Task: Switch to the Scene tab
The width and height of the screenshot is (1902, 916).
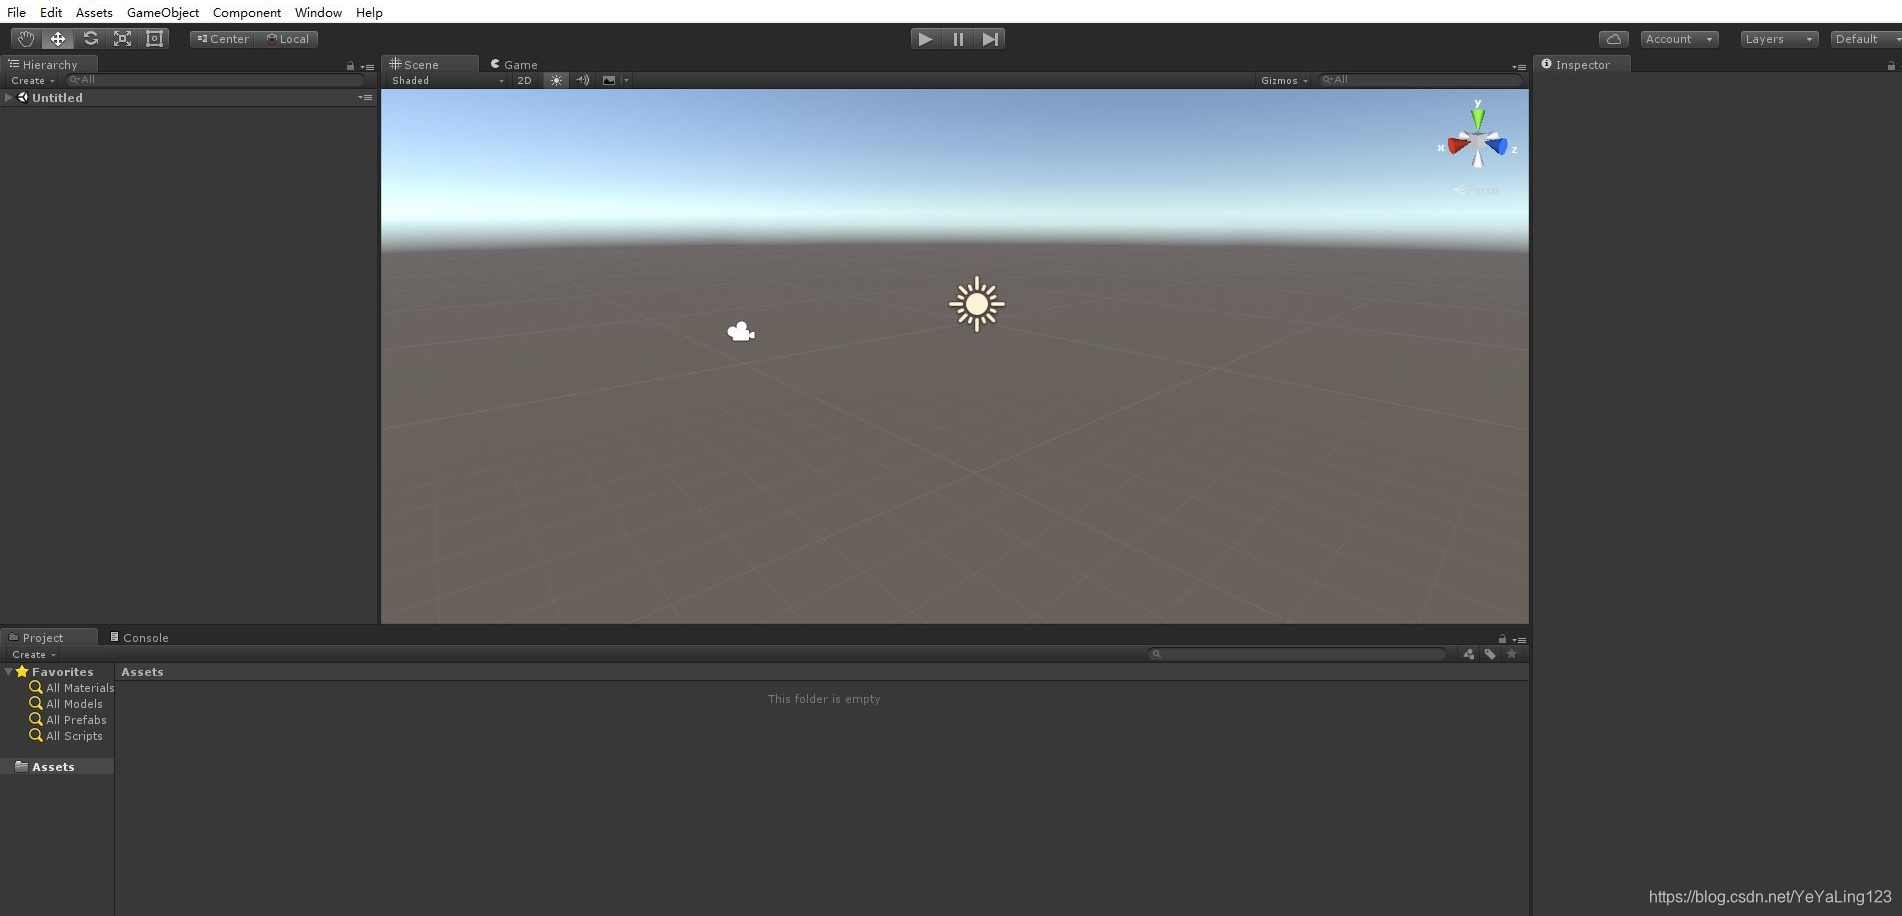Action: point(429,64)
